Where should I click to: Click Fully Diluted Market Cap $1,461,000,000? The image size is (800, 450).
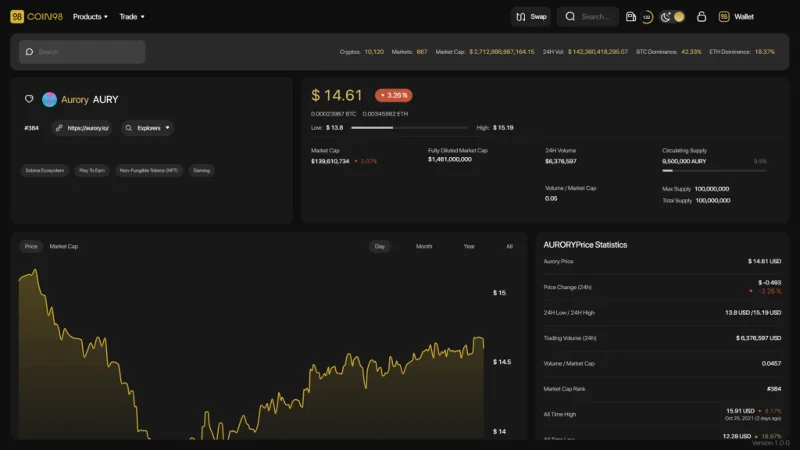[449, 160]
